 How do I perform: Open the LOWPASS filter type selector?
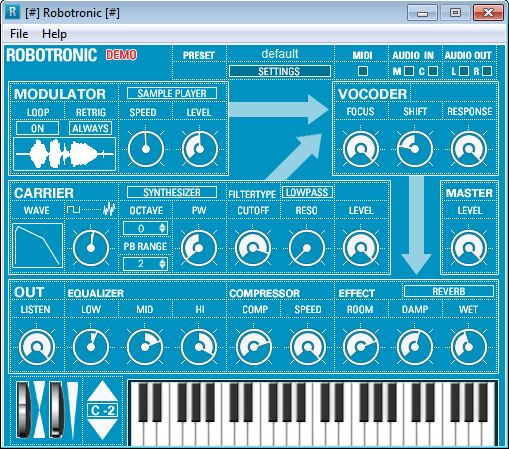(307, 192)
